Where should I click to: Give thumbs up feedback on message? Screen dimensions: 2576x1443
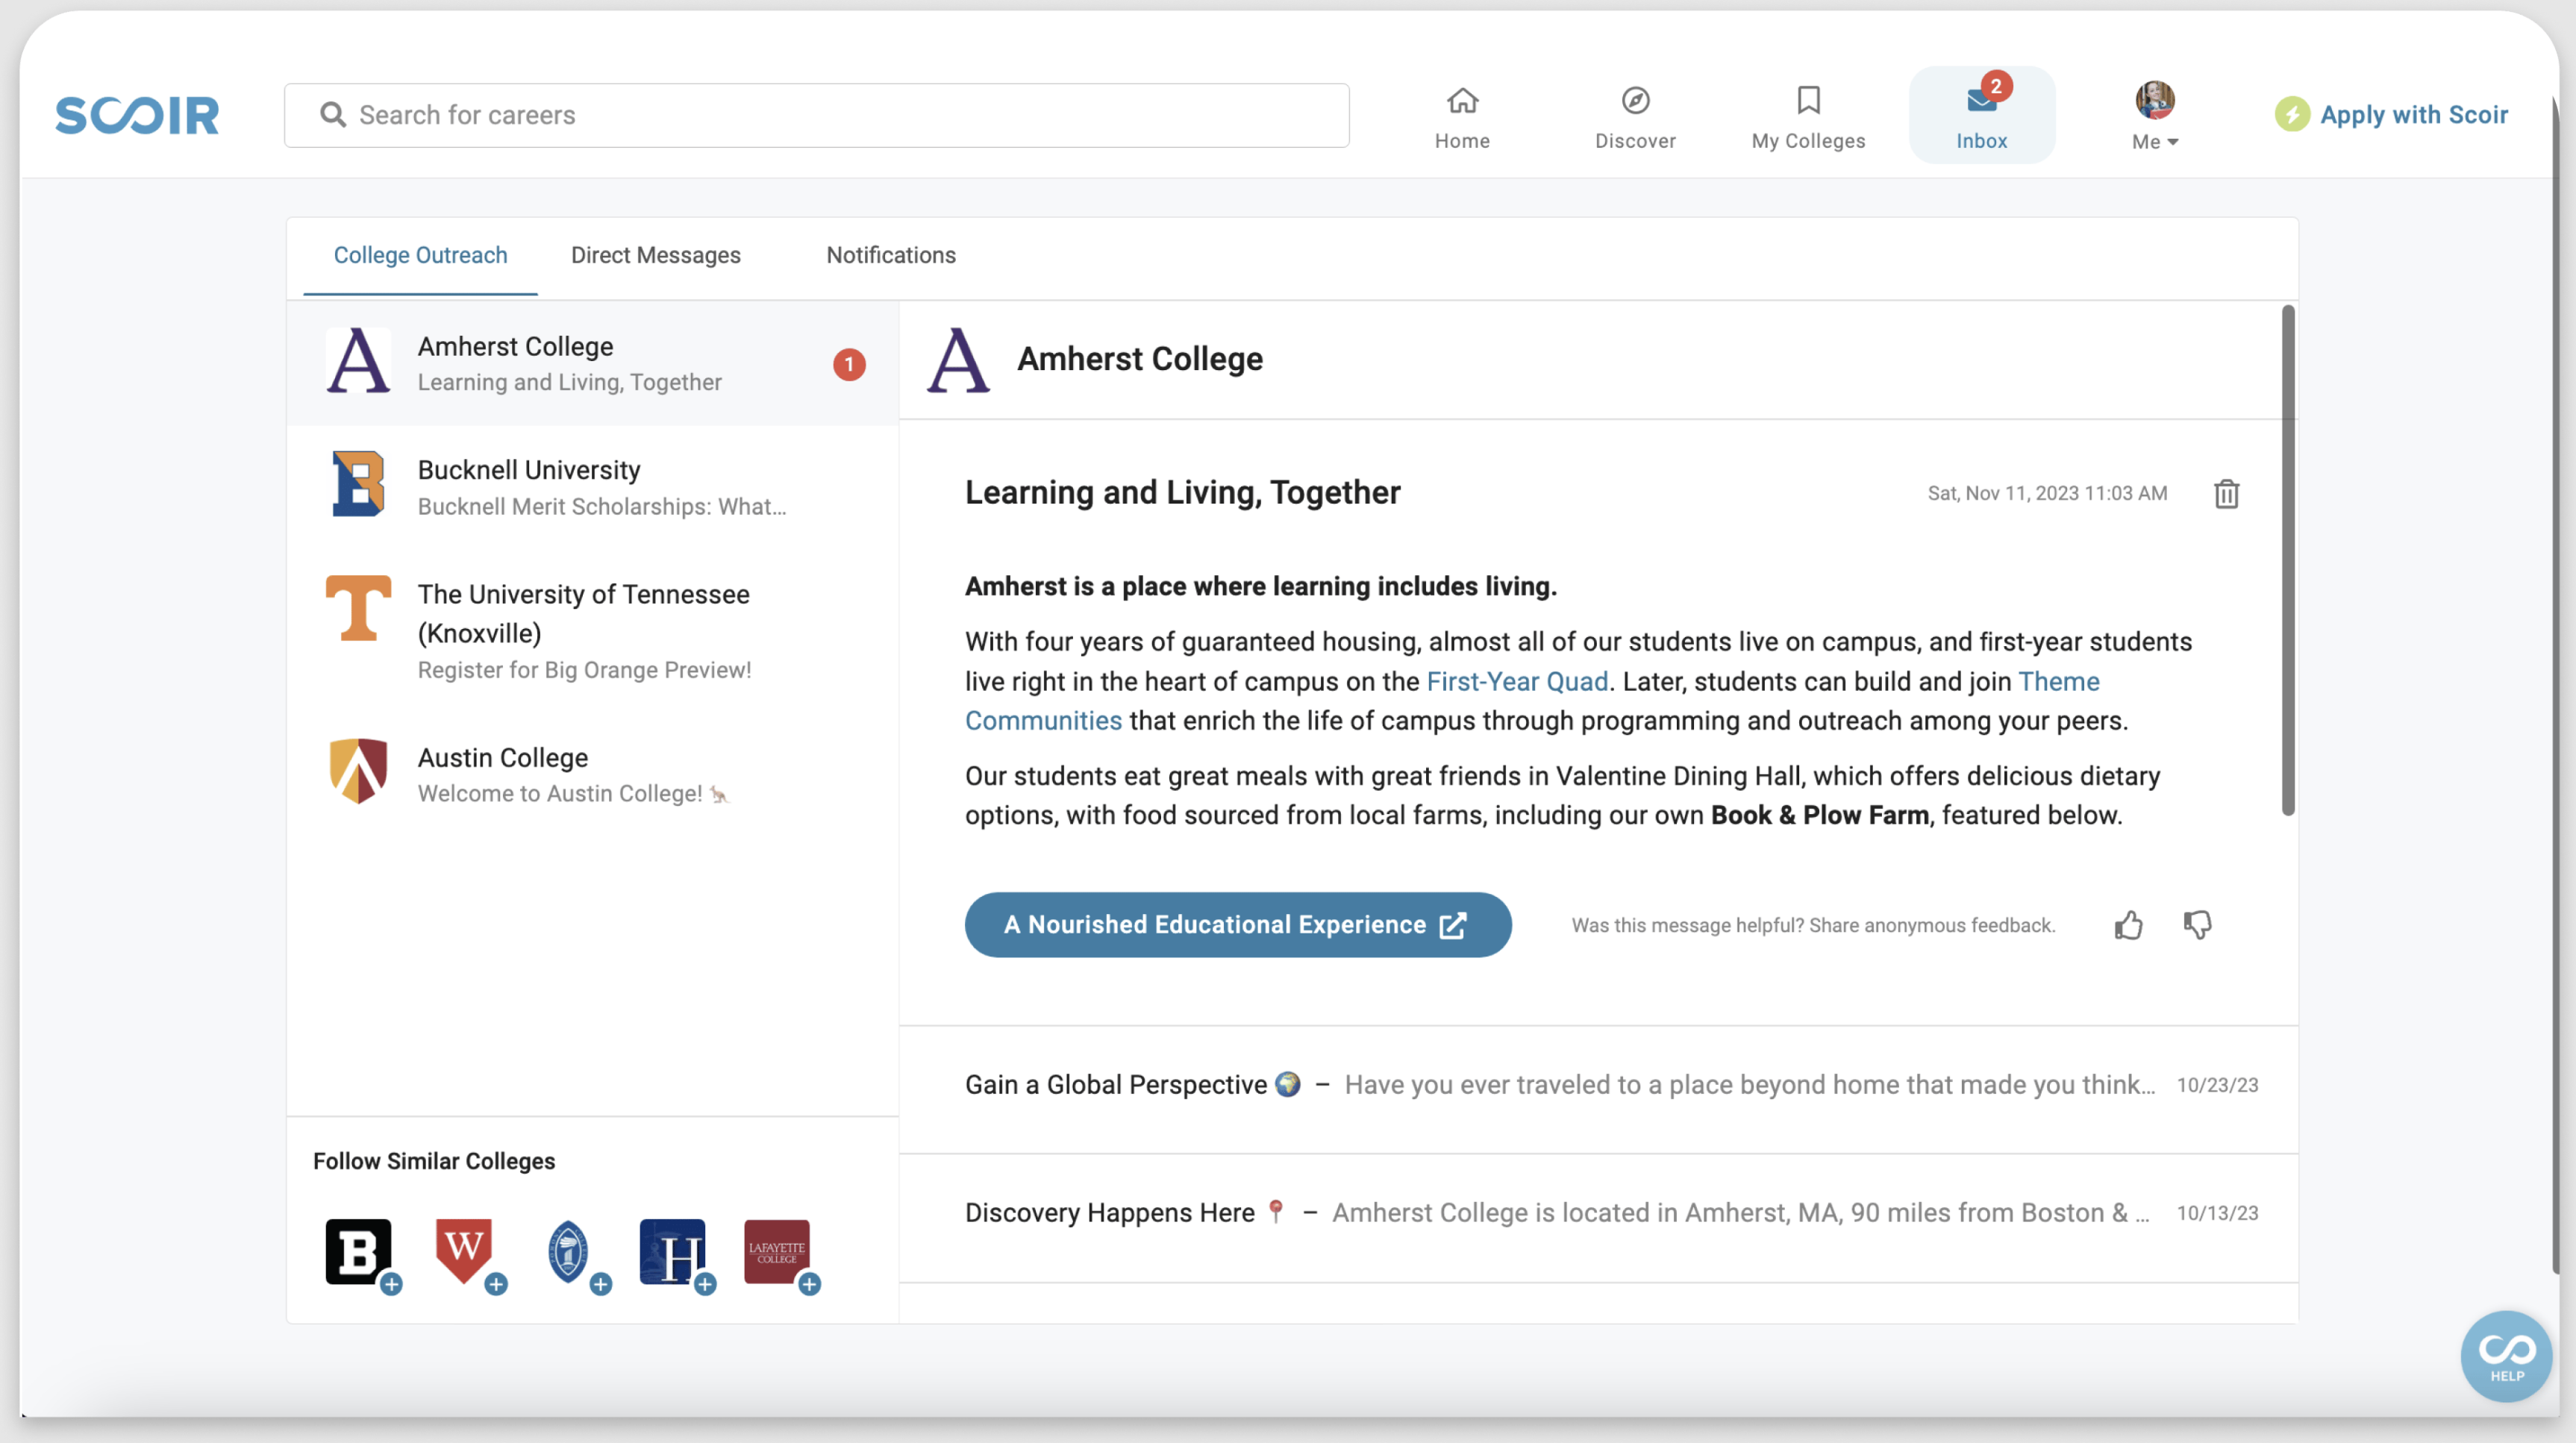tap(2128, 925)
